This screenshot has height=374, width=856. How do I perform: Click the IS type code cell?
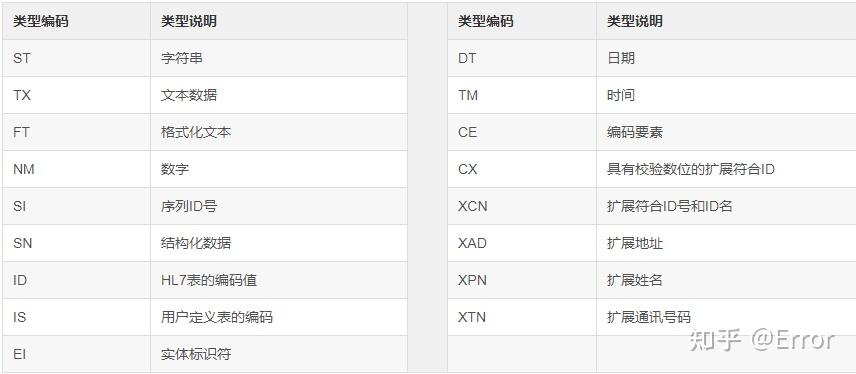[x=76, y=317]
